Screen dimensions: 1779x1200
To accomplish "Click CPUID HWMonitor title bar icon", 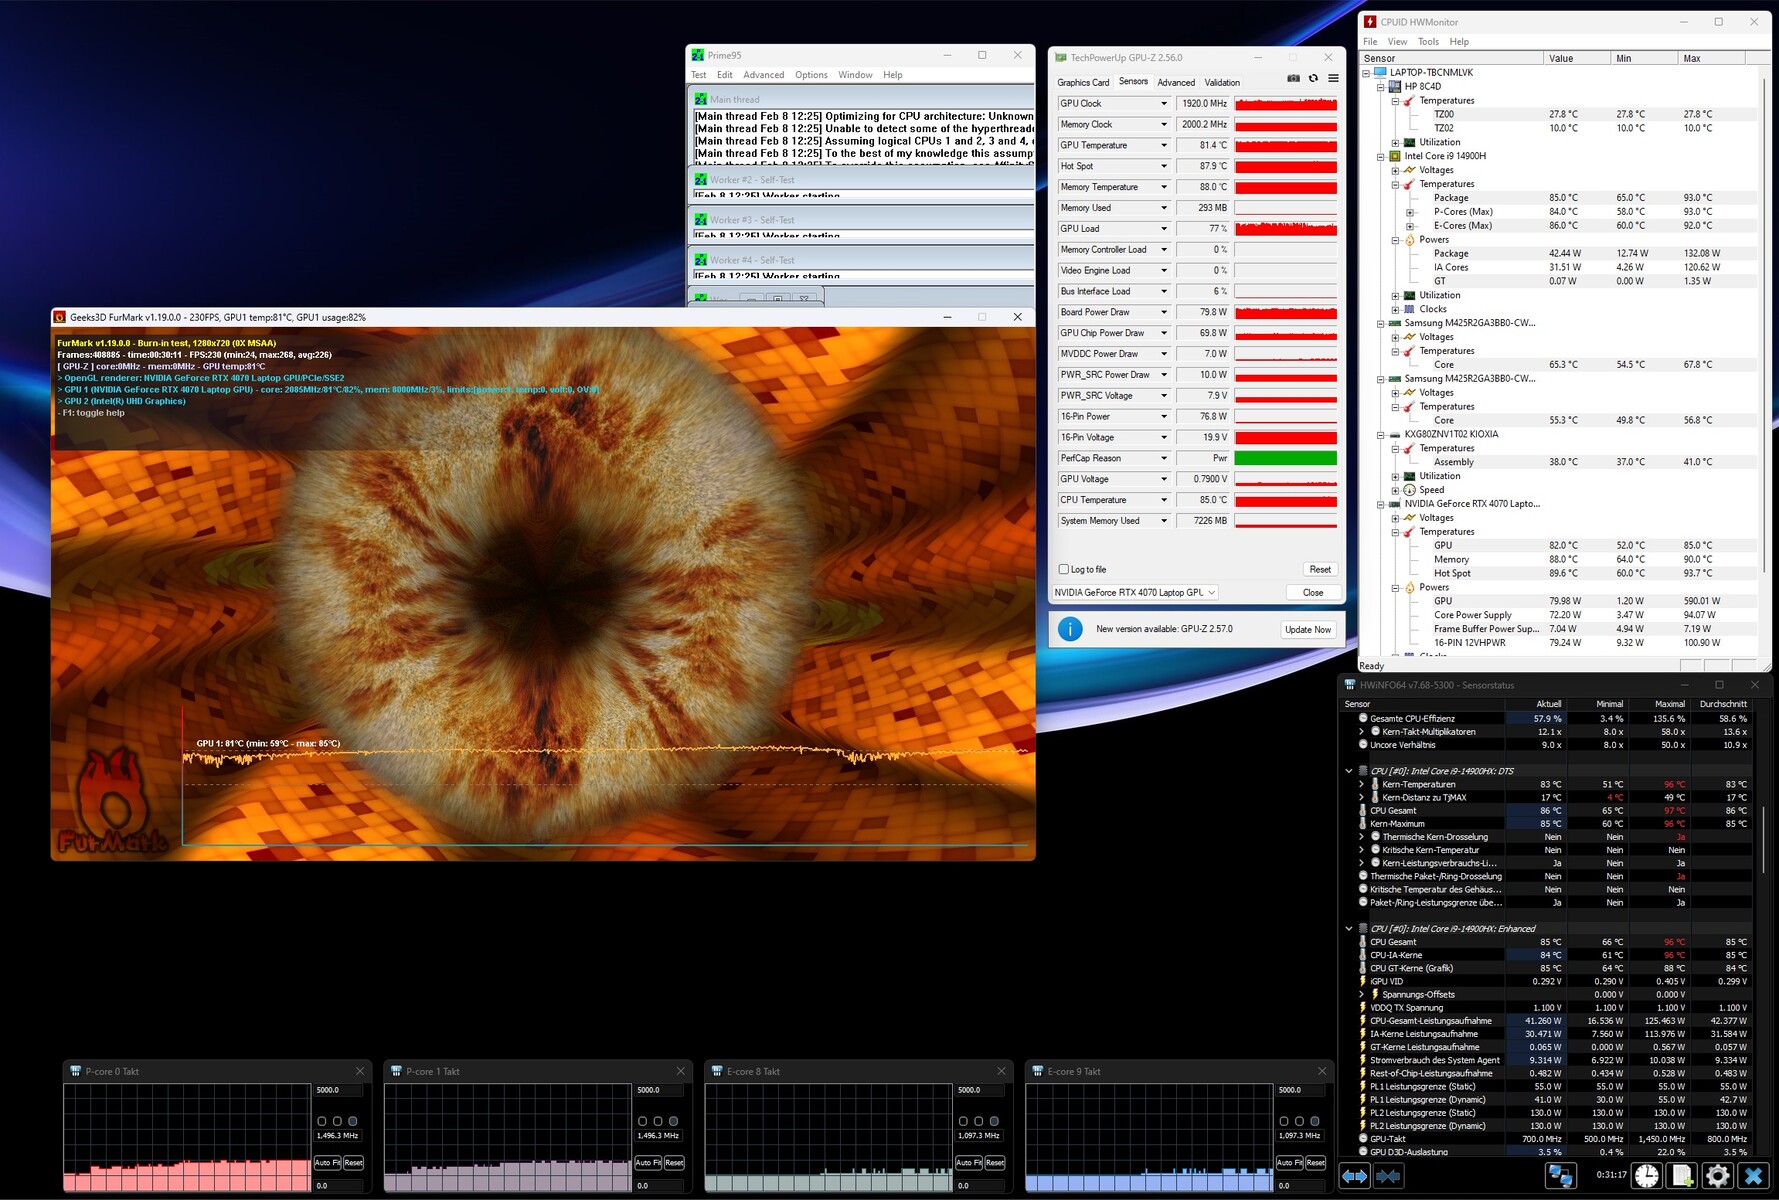I will (x=1370, y=21).
